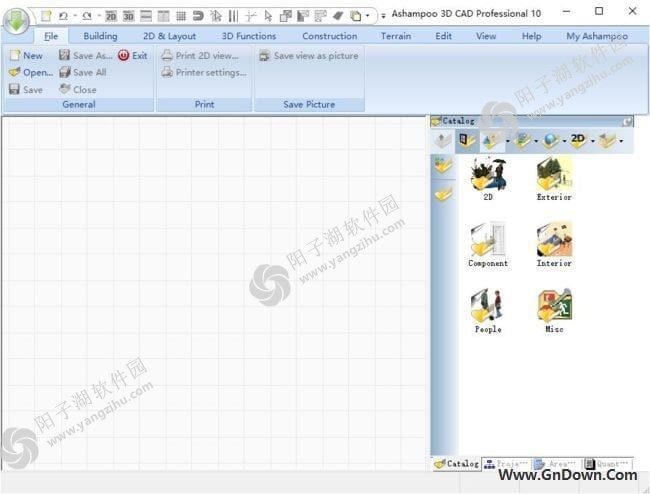Click the vertical guide lines toolbar icon

click(x=233, y=16)
